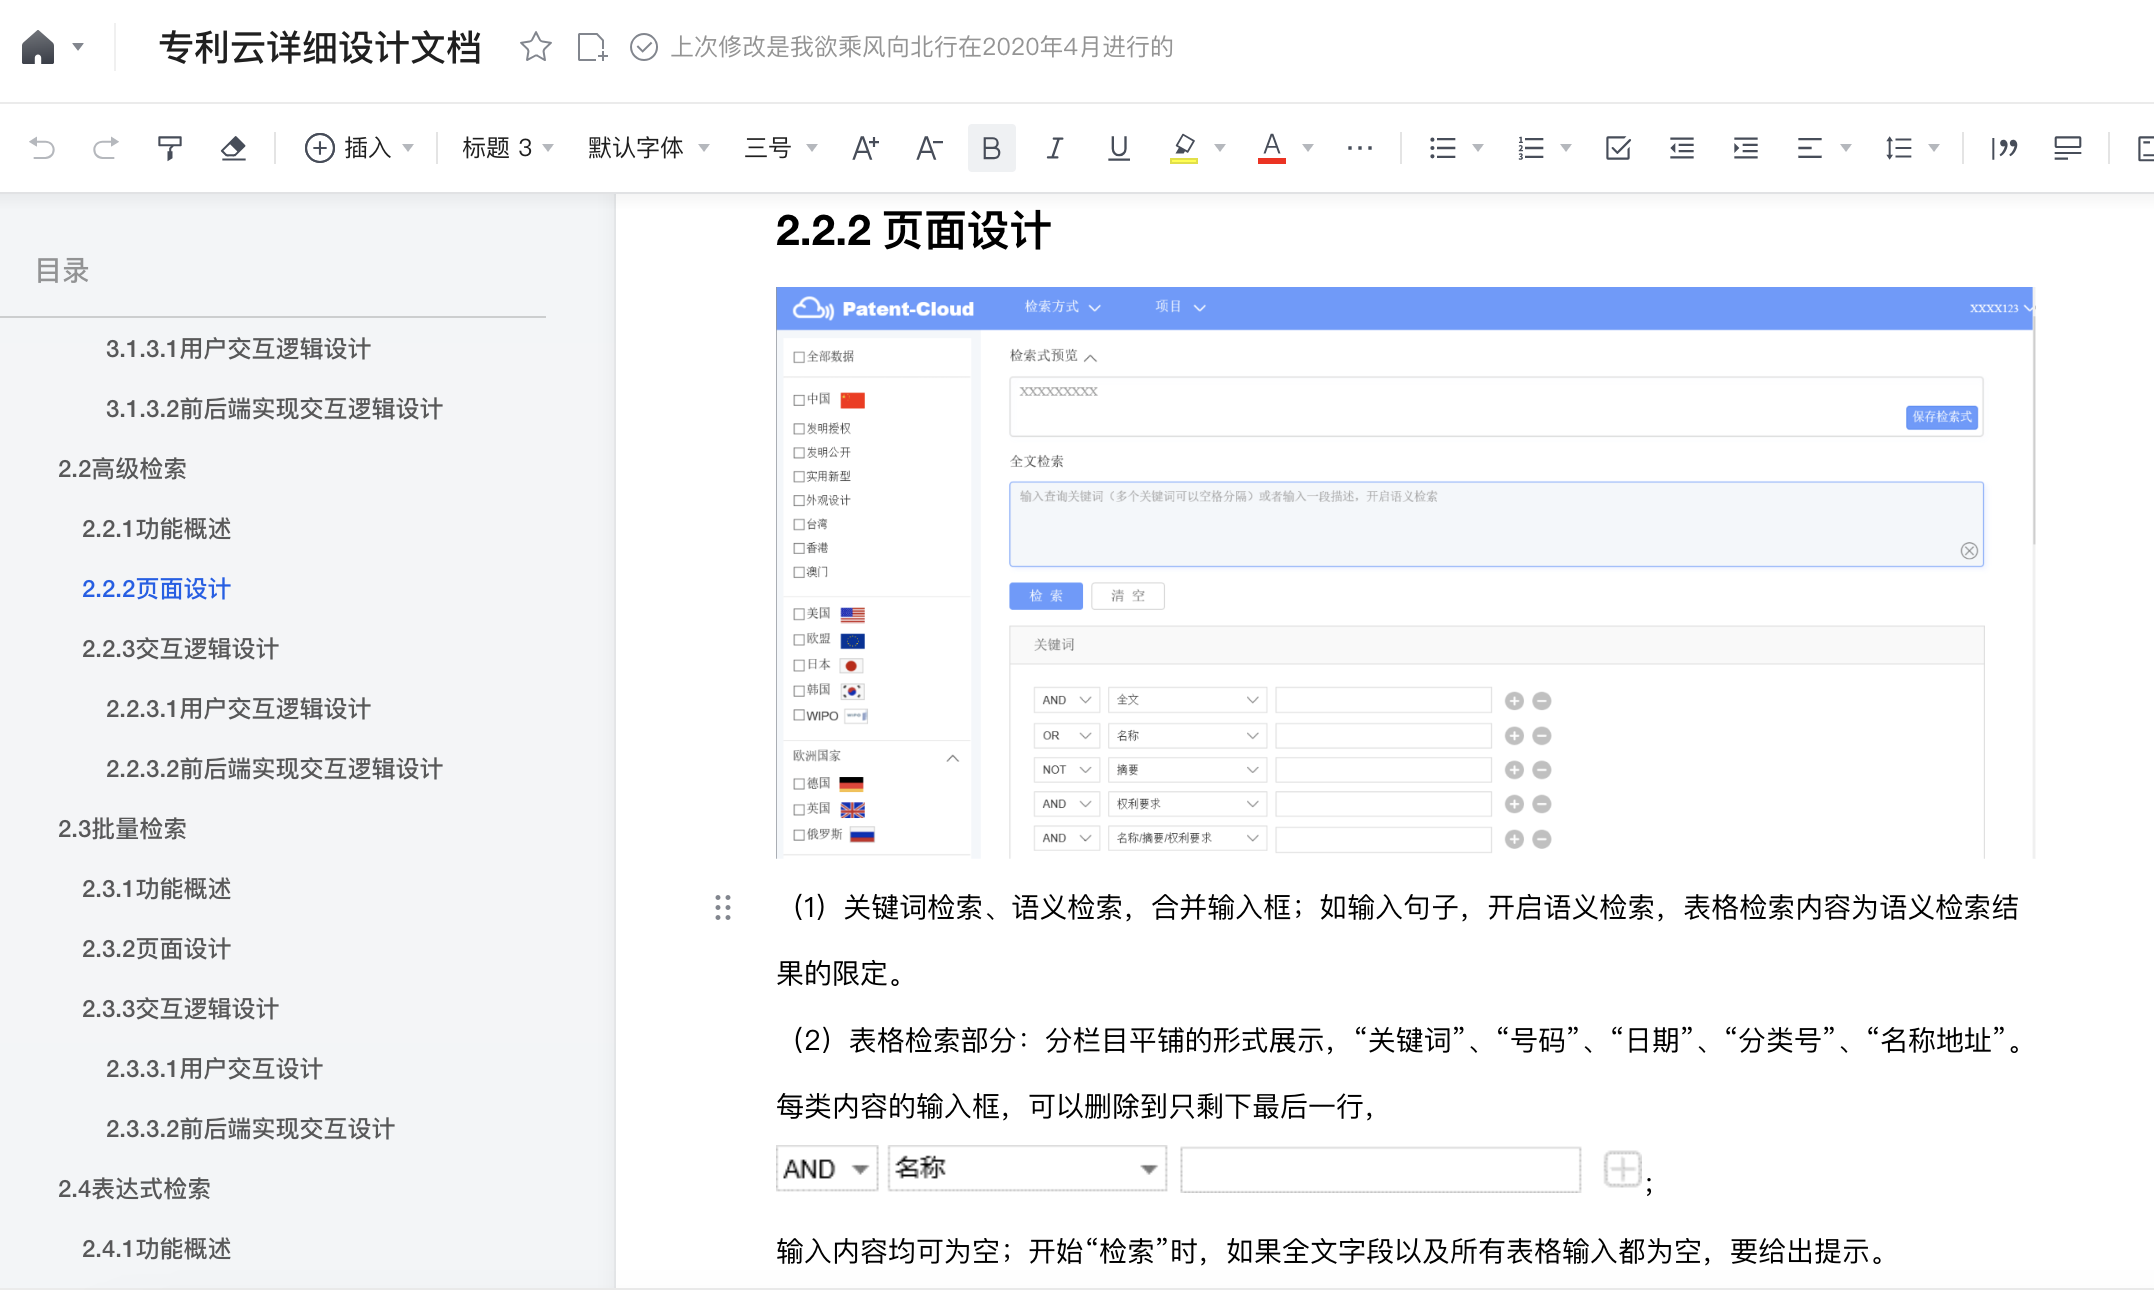Select 2.2.2页面设计 in outline
2154x1290 pixels.
[x=156, y=589]
